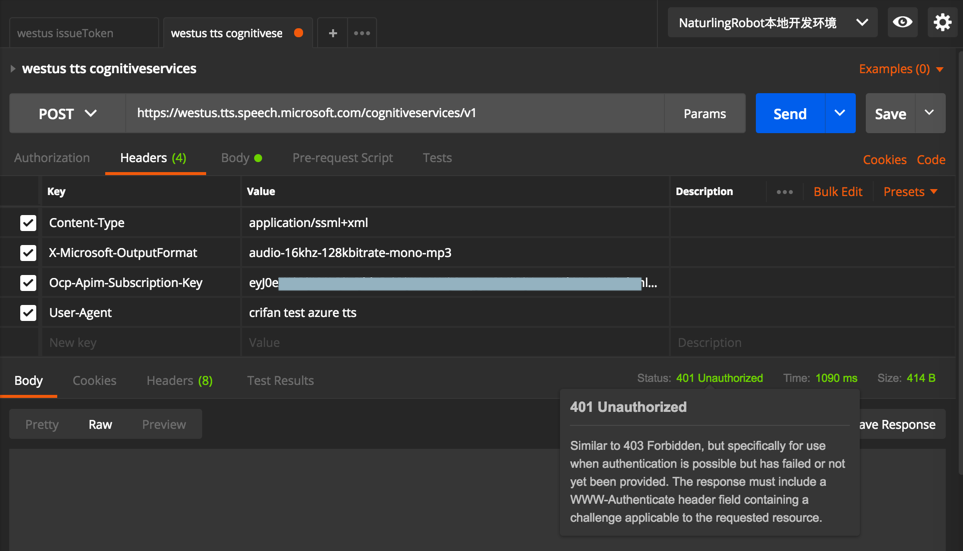Screen dimensions: 963x551
Task: Click the blue Send button
Action: (789, 114)
